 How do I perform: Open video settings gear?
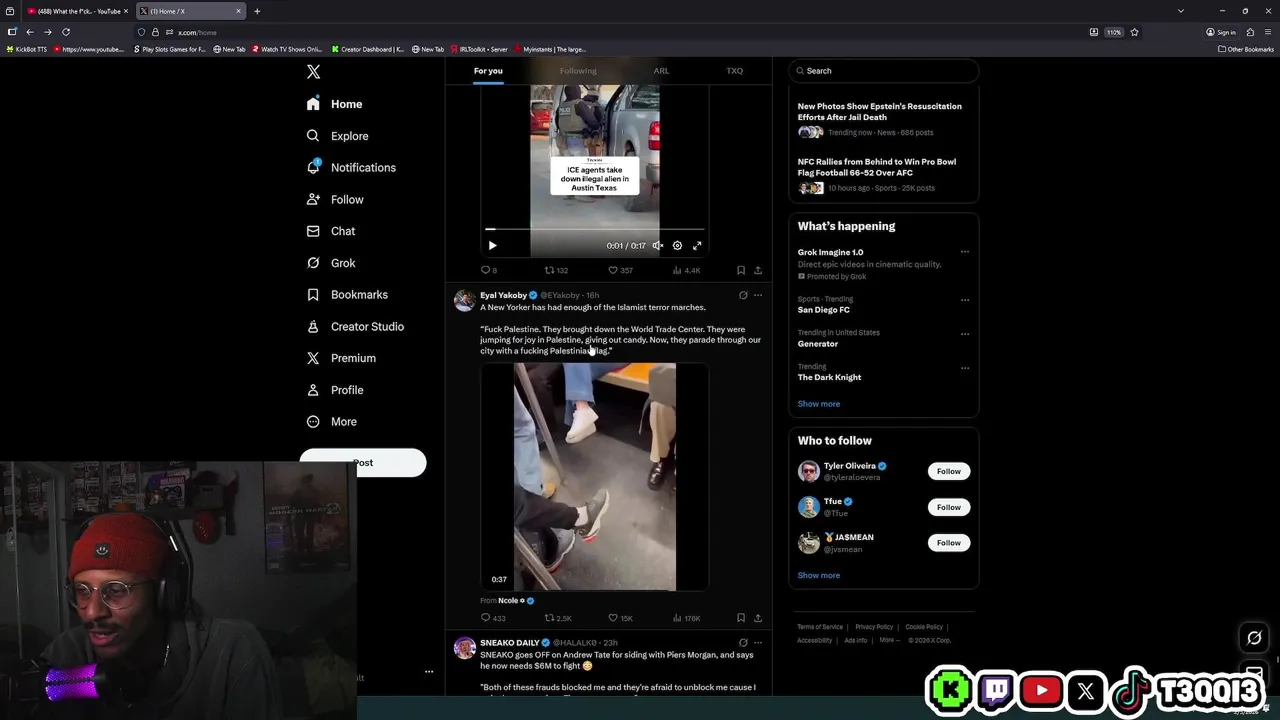pos(677,245)
